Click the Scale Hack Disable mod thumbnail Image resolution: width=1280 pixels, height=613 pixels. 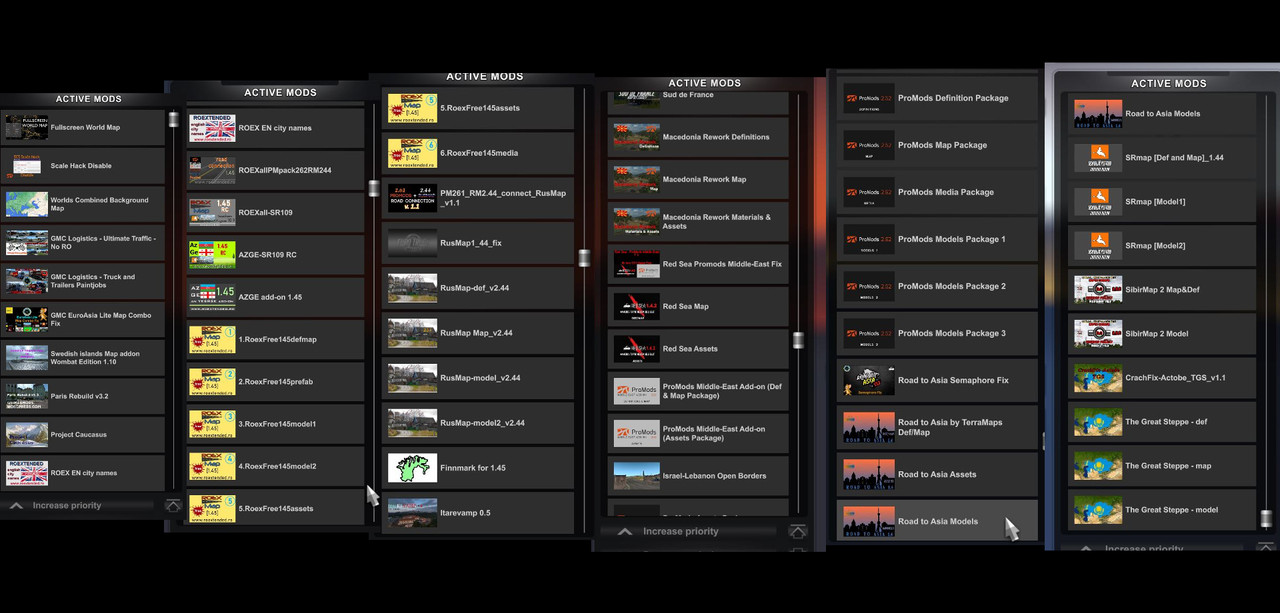[x=27, y=165]
